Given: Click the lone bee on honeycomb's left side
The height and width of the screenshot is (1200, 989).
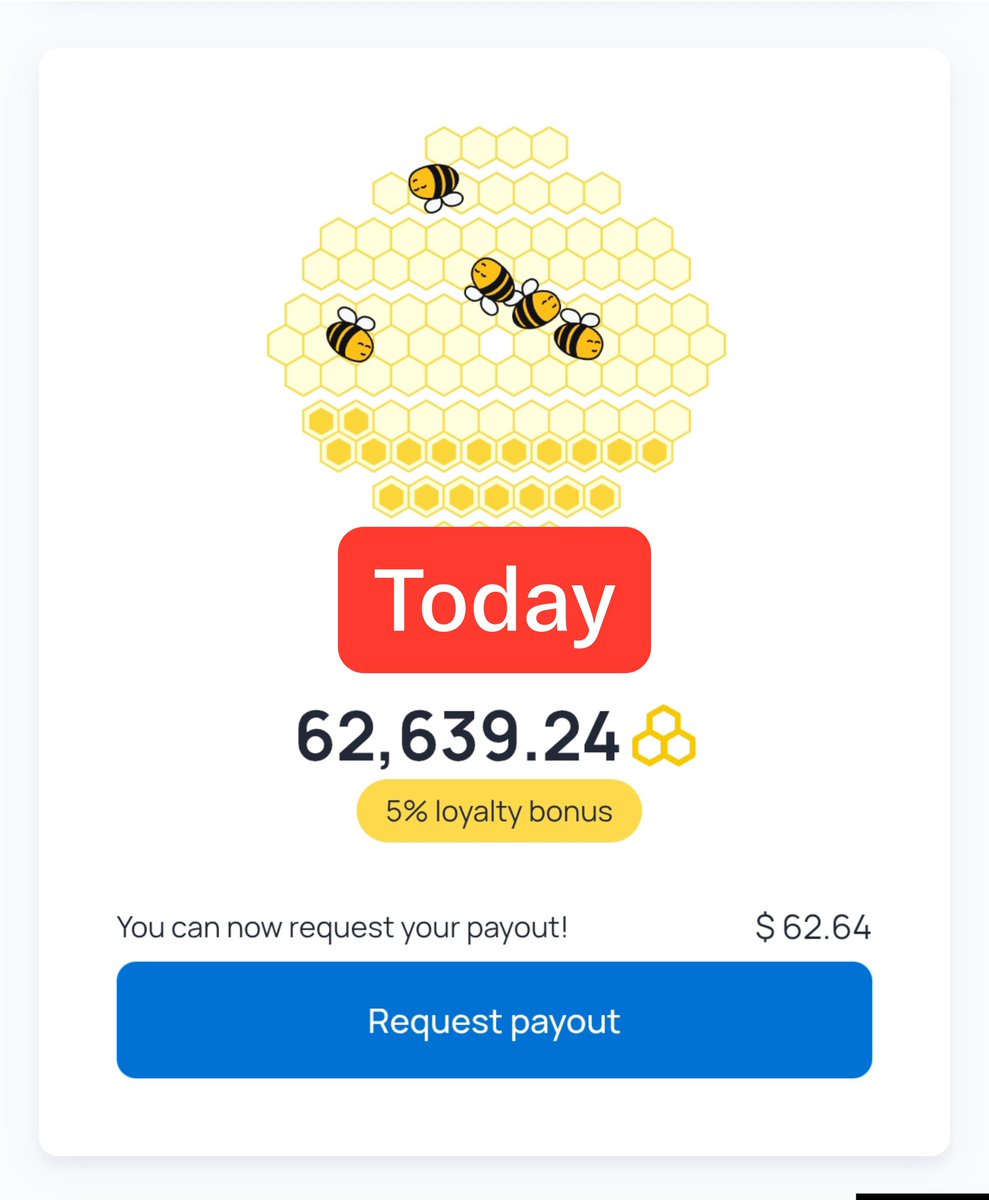Looking at the screenshot, I should tap(351, 335).
